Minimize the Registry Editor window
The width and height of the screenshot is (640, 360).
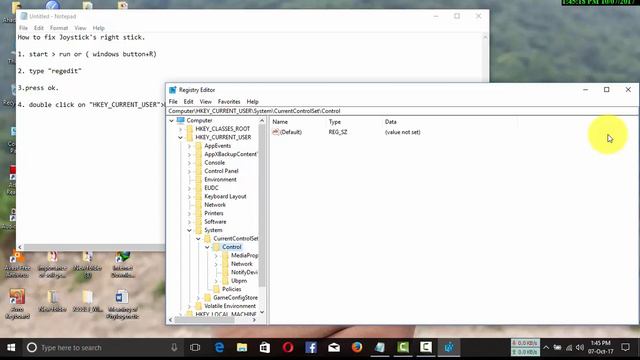point(585,90)
